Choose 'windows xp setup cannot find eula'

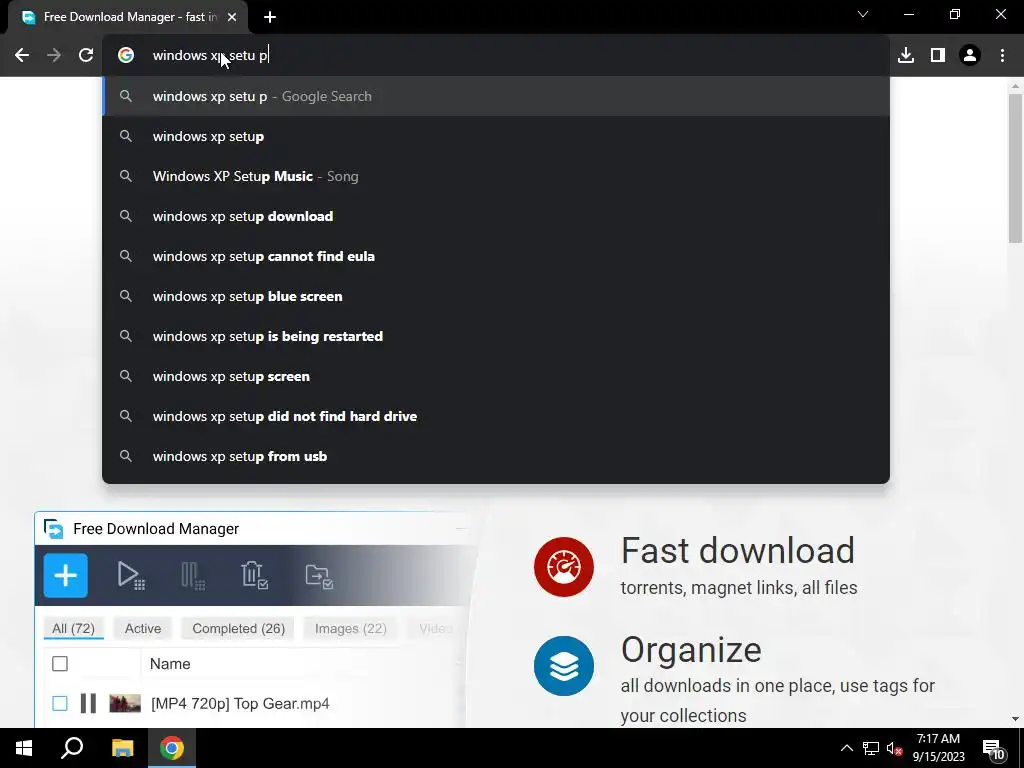(496, 256)
